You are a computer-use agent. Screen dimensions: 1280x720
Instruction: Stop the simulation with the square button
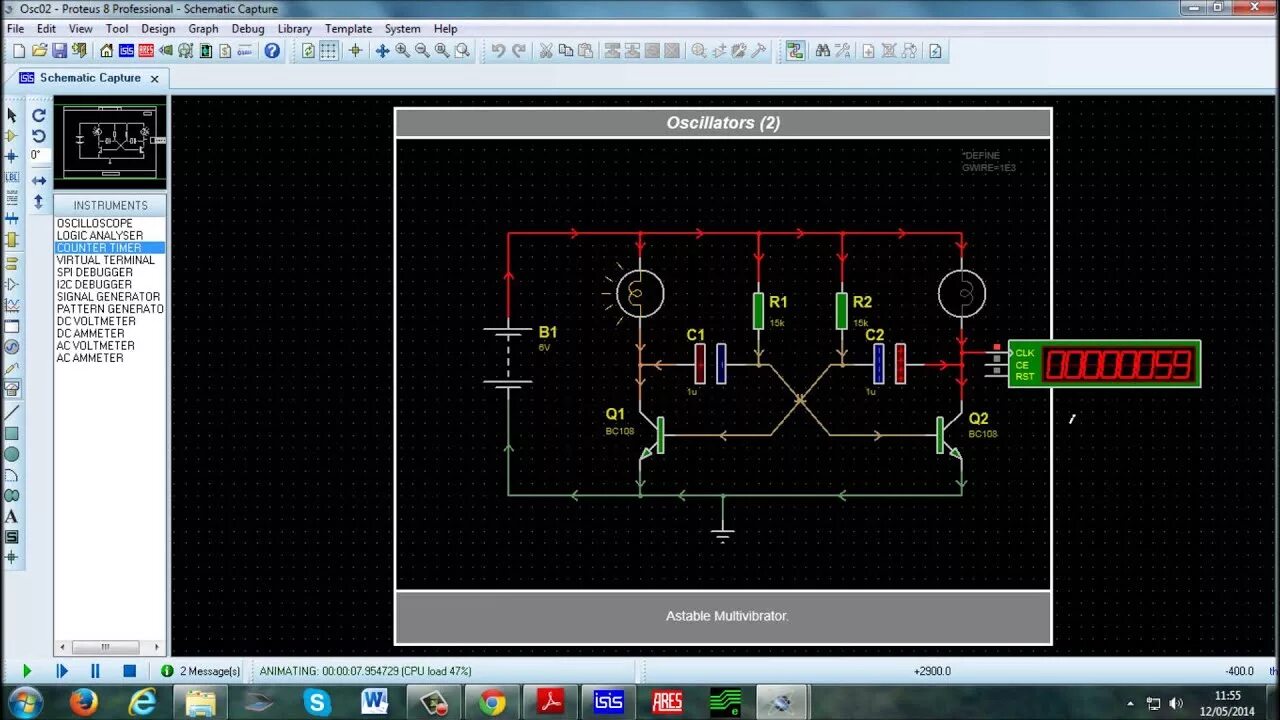click(129, 671)
